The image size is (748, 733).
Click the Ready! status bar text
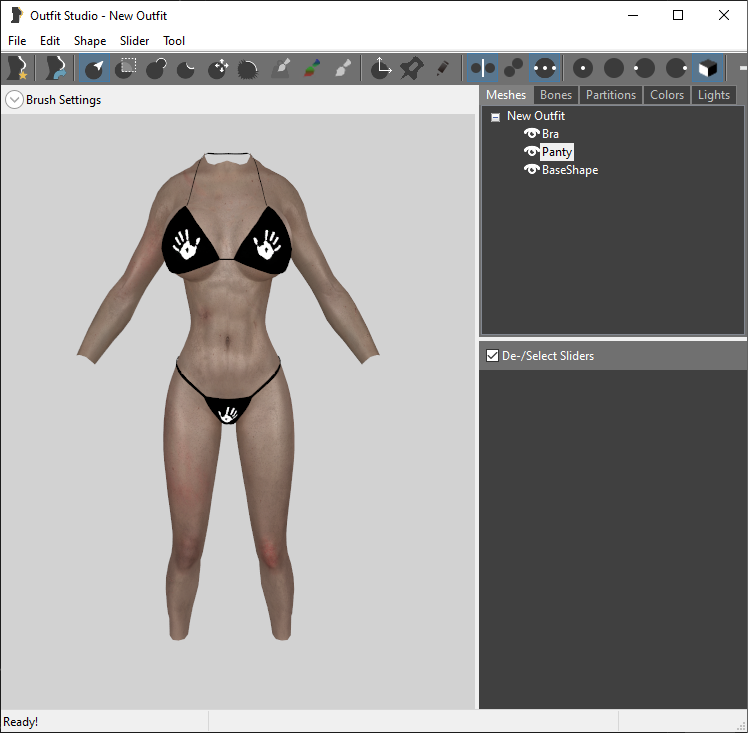coord(21,722)
